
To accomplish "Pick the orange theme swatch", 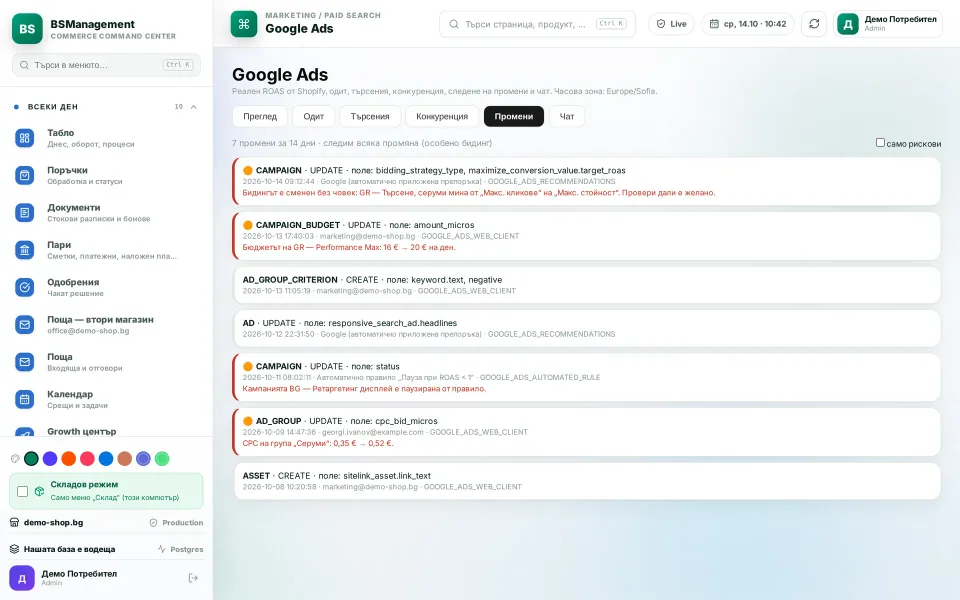I will pyautogui.click(x=69, y=459).
